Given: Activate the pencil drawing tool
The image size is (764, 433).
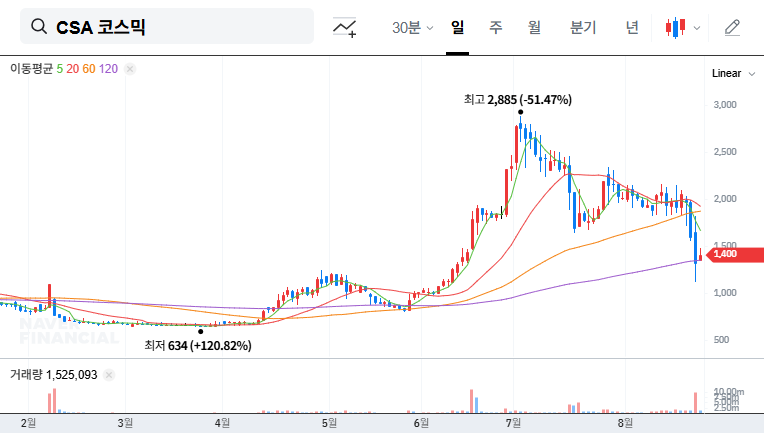Looking at the screenshot, I should pos(732,27).
